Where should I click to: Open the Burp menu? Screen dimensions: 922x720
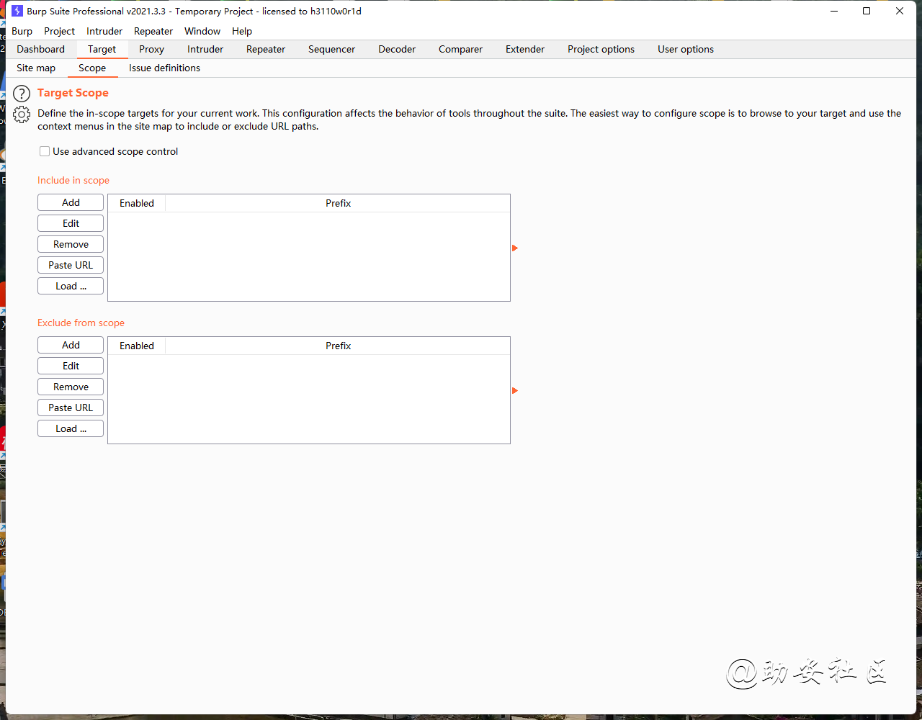pos(22,31)
